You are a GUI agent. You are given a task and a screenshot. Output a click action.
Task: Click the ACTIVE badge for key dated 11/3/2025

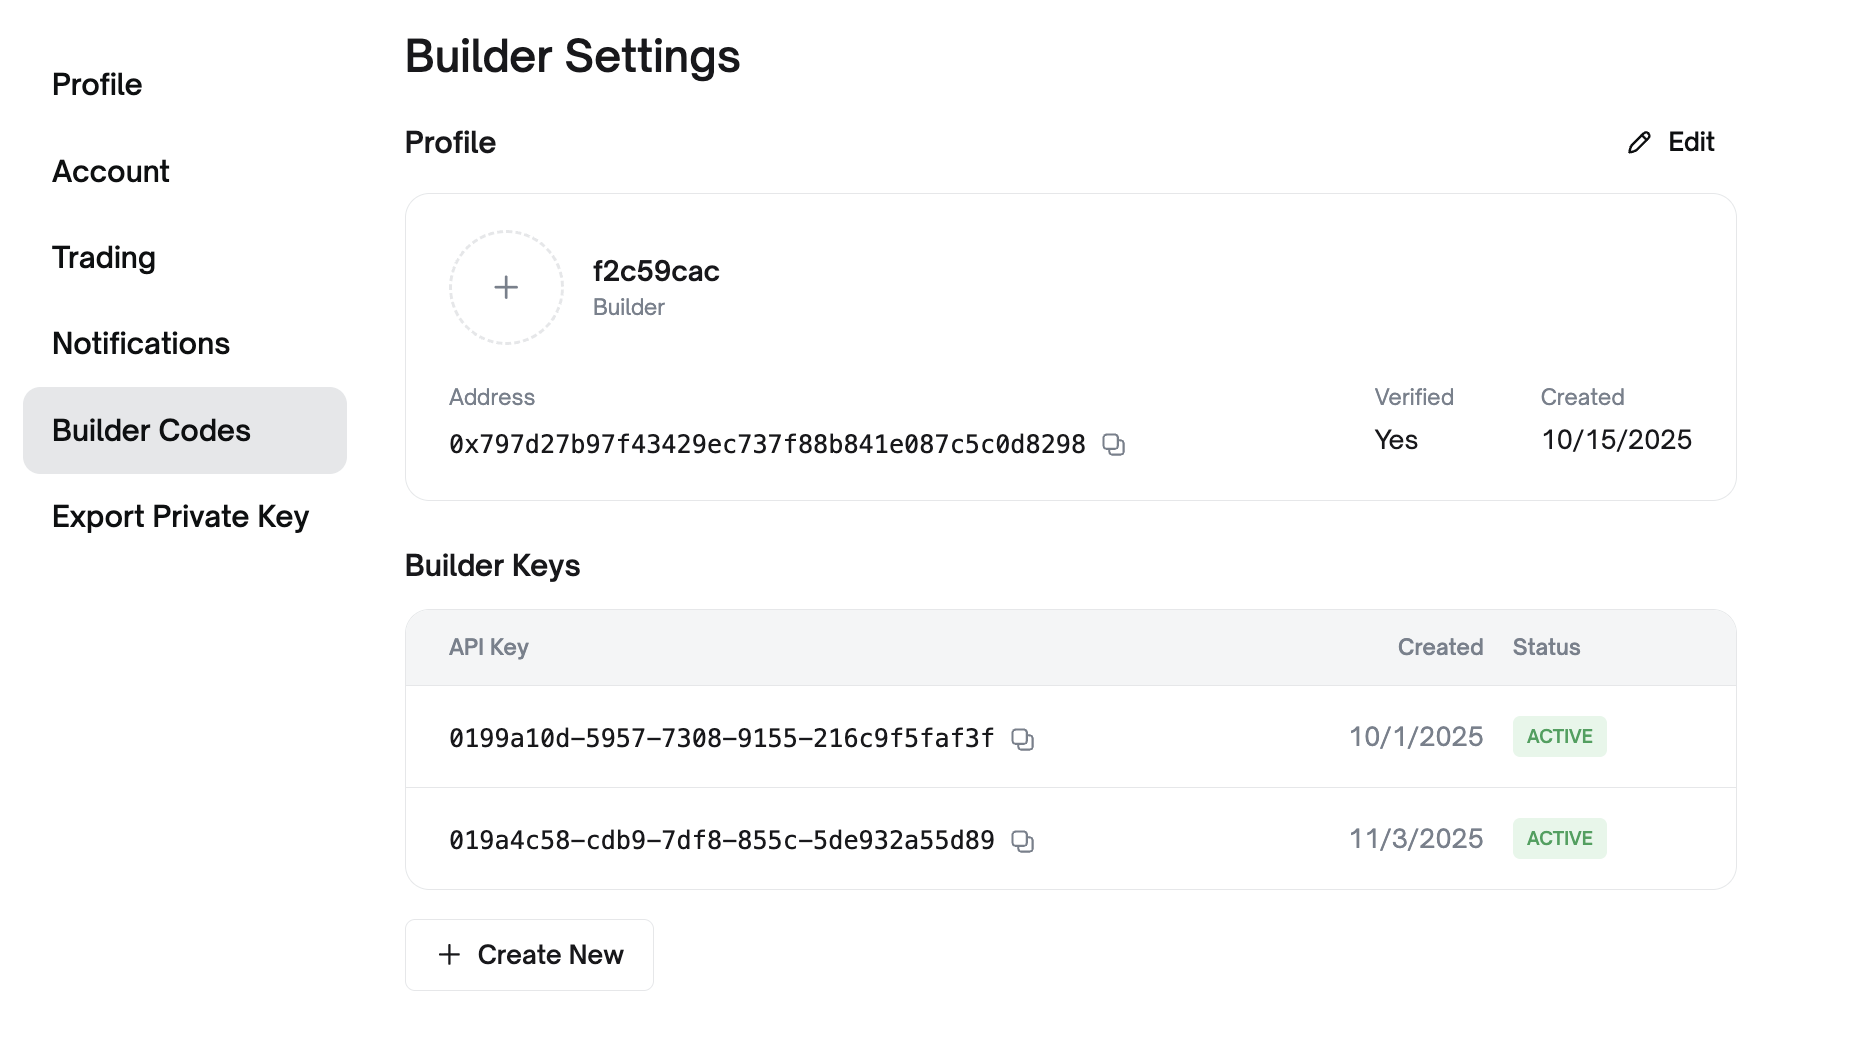pyautogui.click(x=1559, y=838)
